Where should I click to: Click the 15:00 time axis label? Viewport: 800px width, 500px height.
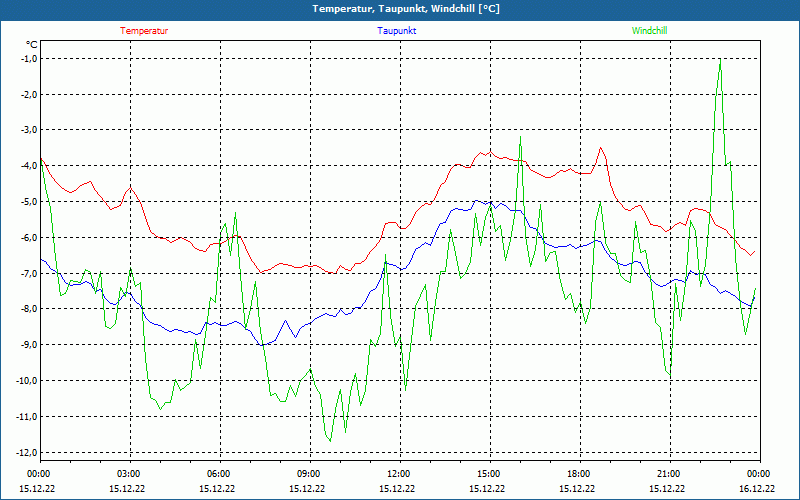click(490, 474)
